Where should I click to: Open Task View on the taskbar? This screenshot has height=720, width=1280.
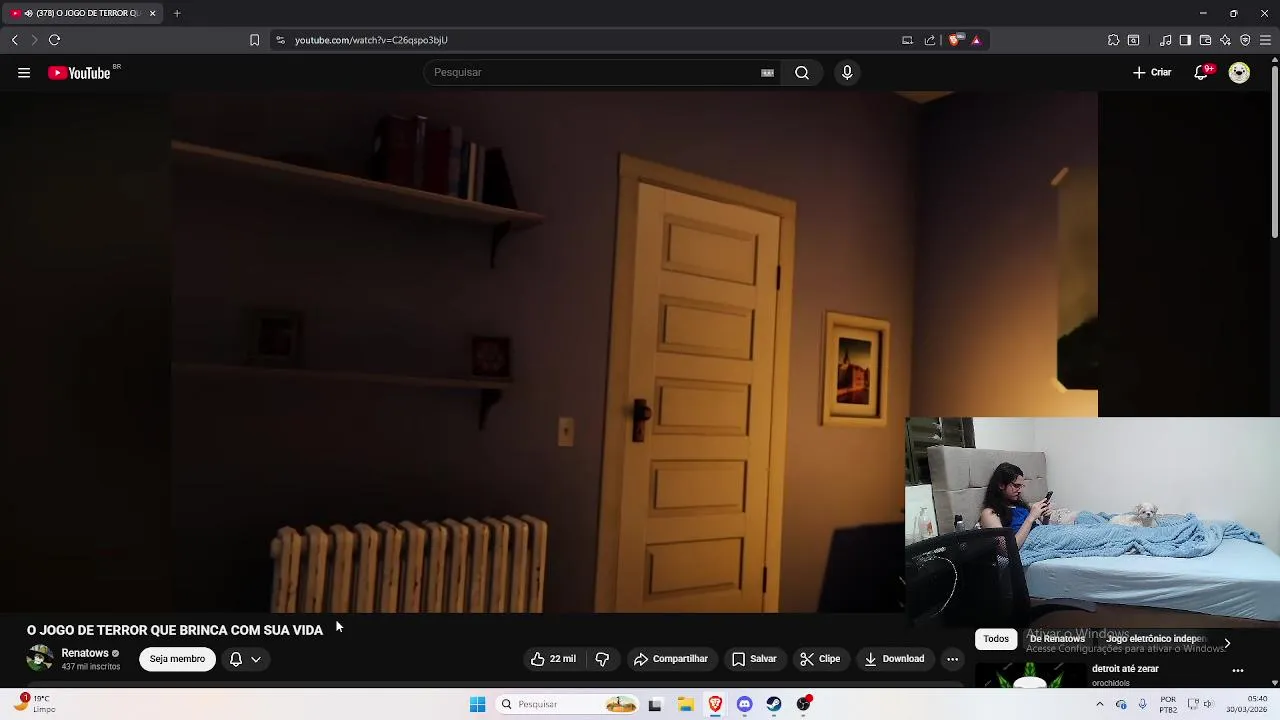655,704
